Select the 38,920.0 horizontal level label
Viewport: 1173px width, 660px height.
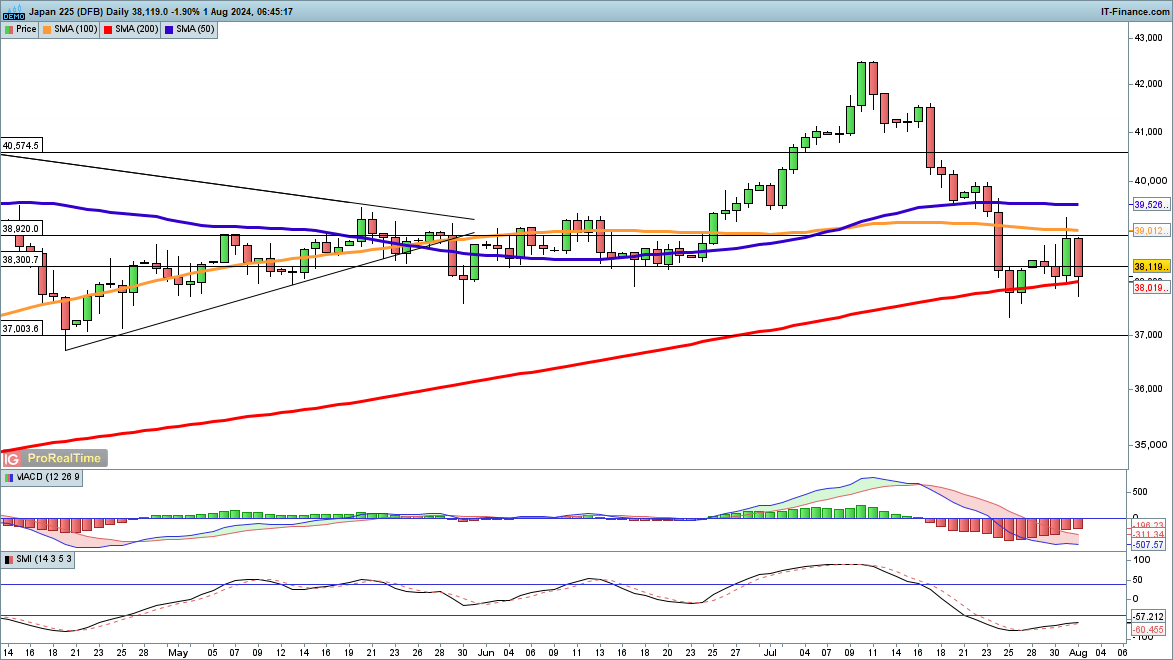point(21,228)
